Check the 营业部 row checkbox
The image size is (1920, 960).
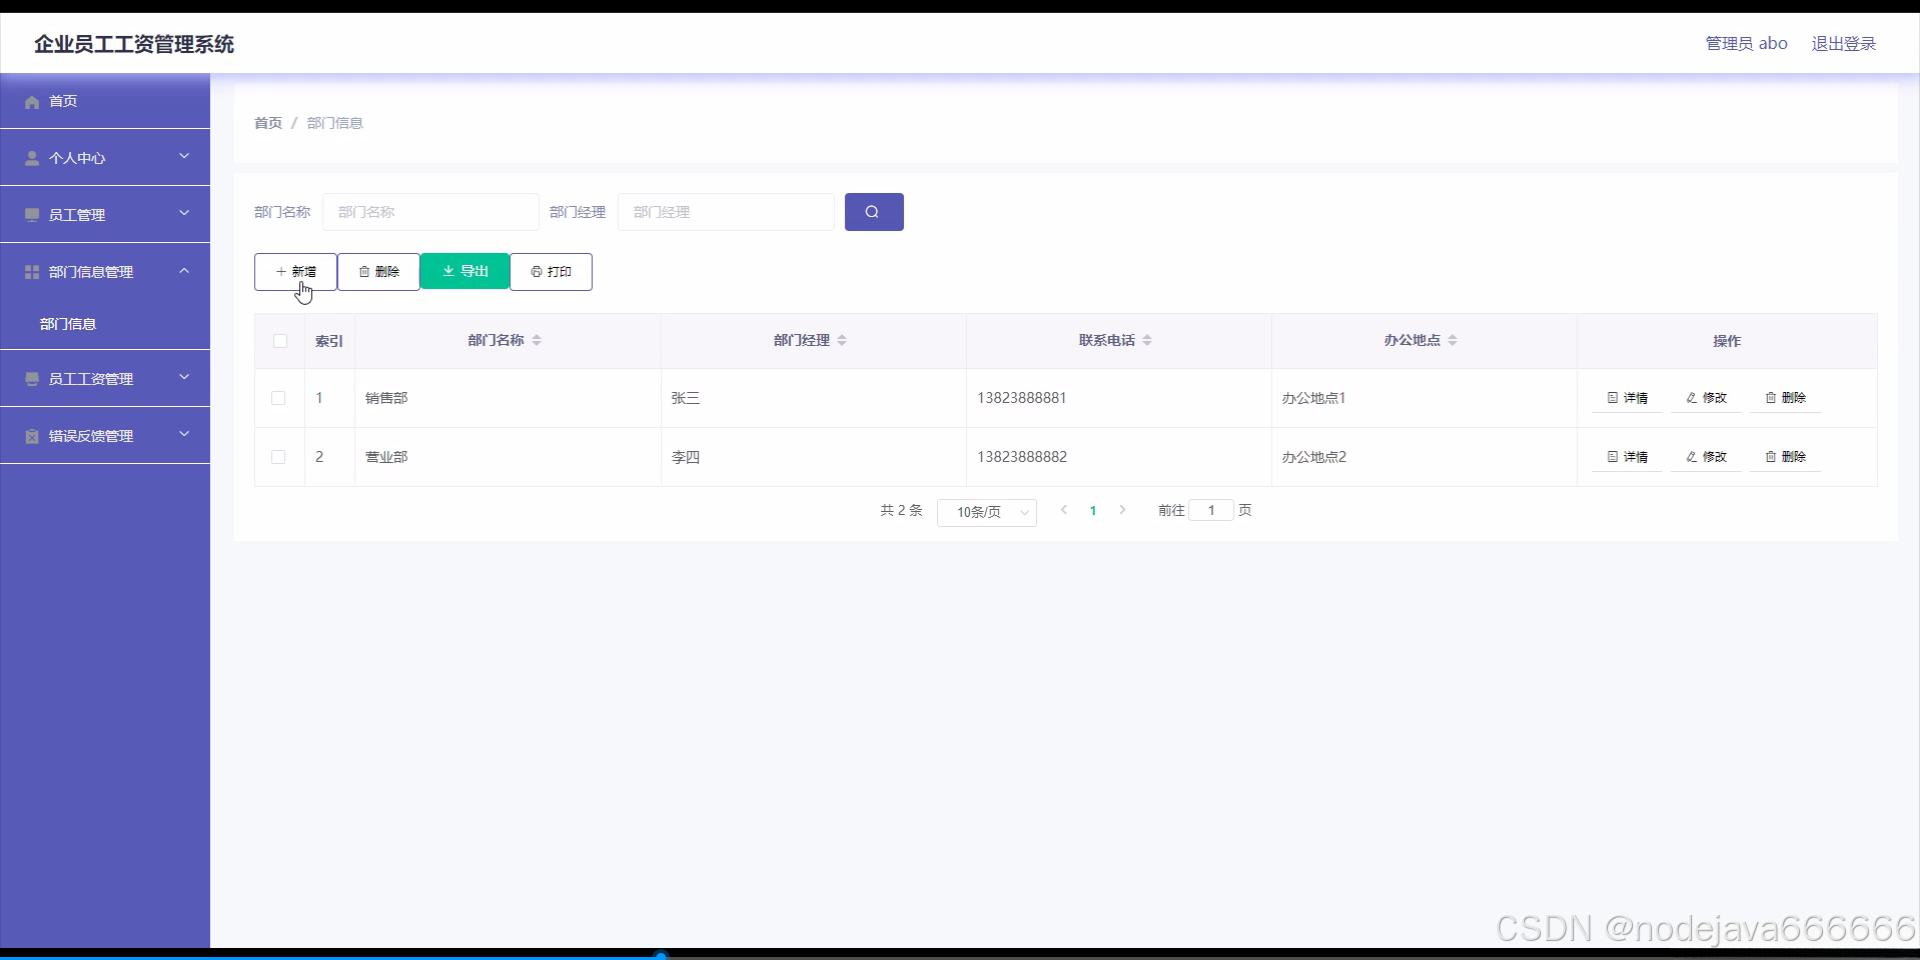tap(279, 457)
